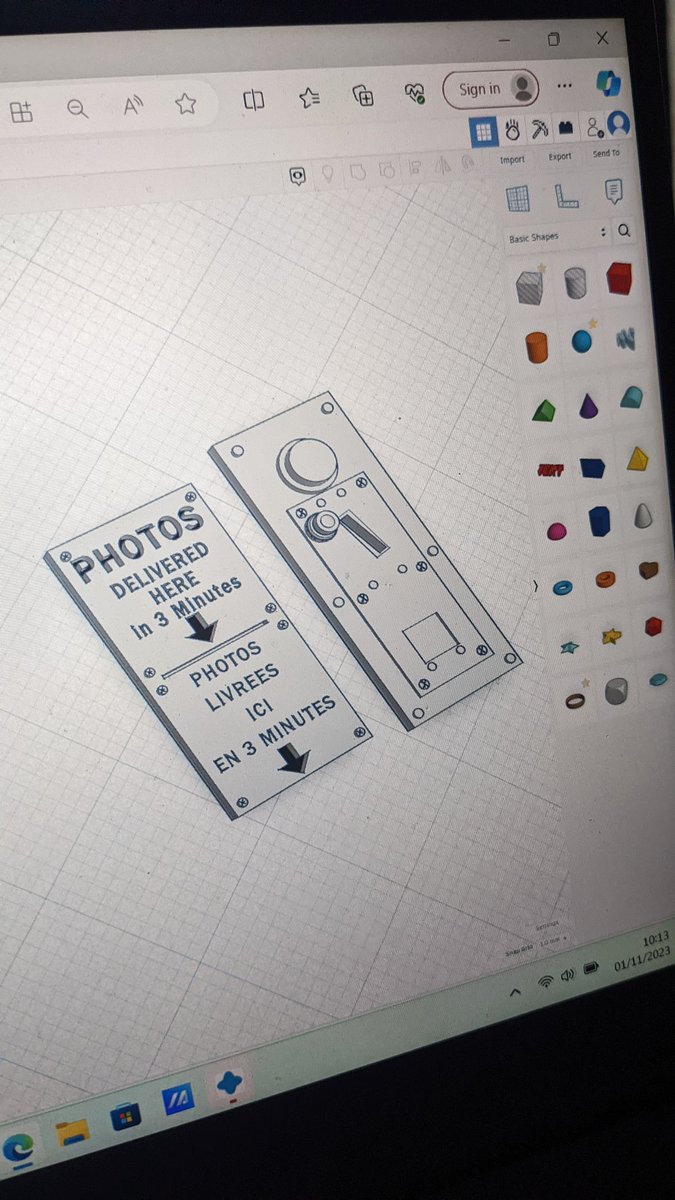The width and height of the screenshot is (675, 1200).
Task: Open Edge Settings and more menu
Action: tap(565, 85)
